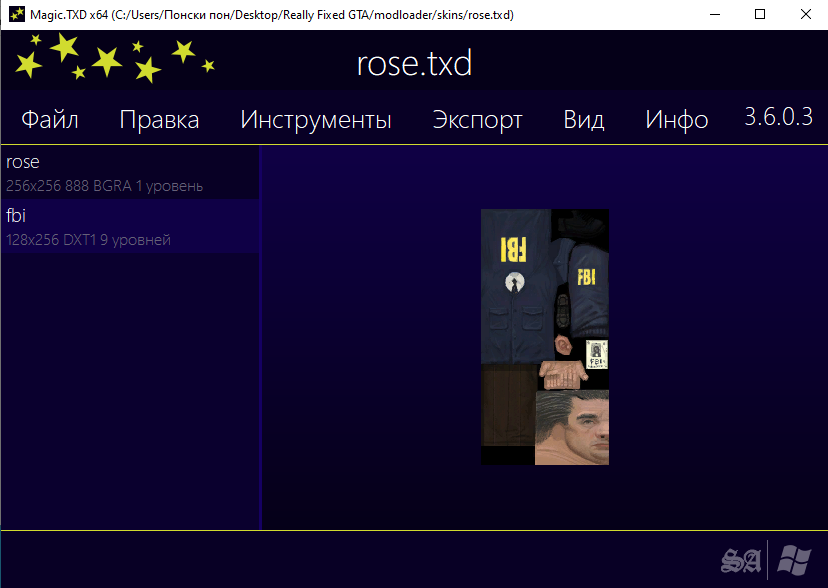Click the Windows platform logo icon
This screenshot has height=588, width=828.
tap(795, 561)
